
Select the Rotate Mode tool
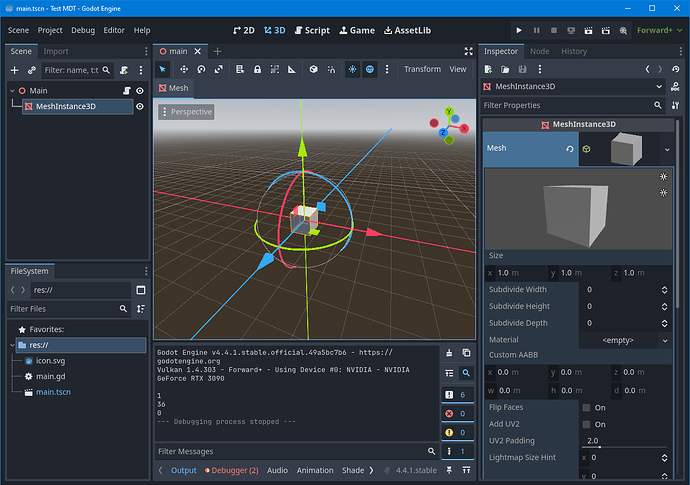pyautogui.click(x=201, y=69)
